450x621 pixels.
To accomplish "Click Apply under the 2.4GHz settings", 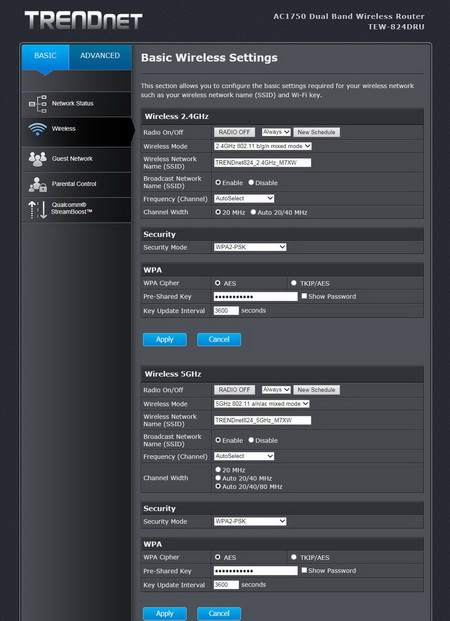I will click(x=164, y=339).
